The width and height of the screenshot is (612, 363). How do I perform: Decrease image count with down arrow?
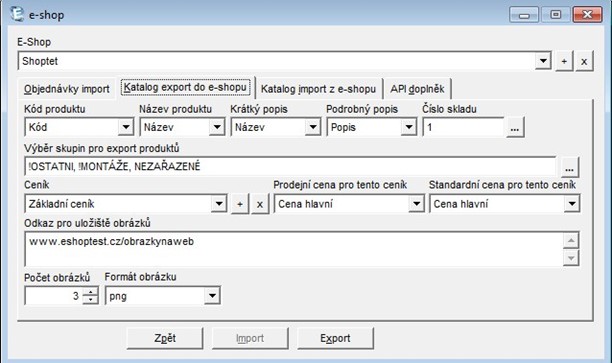coord(91,299)
